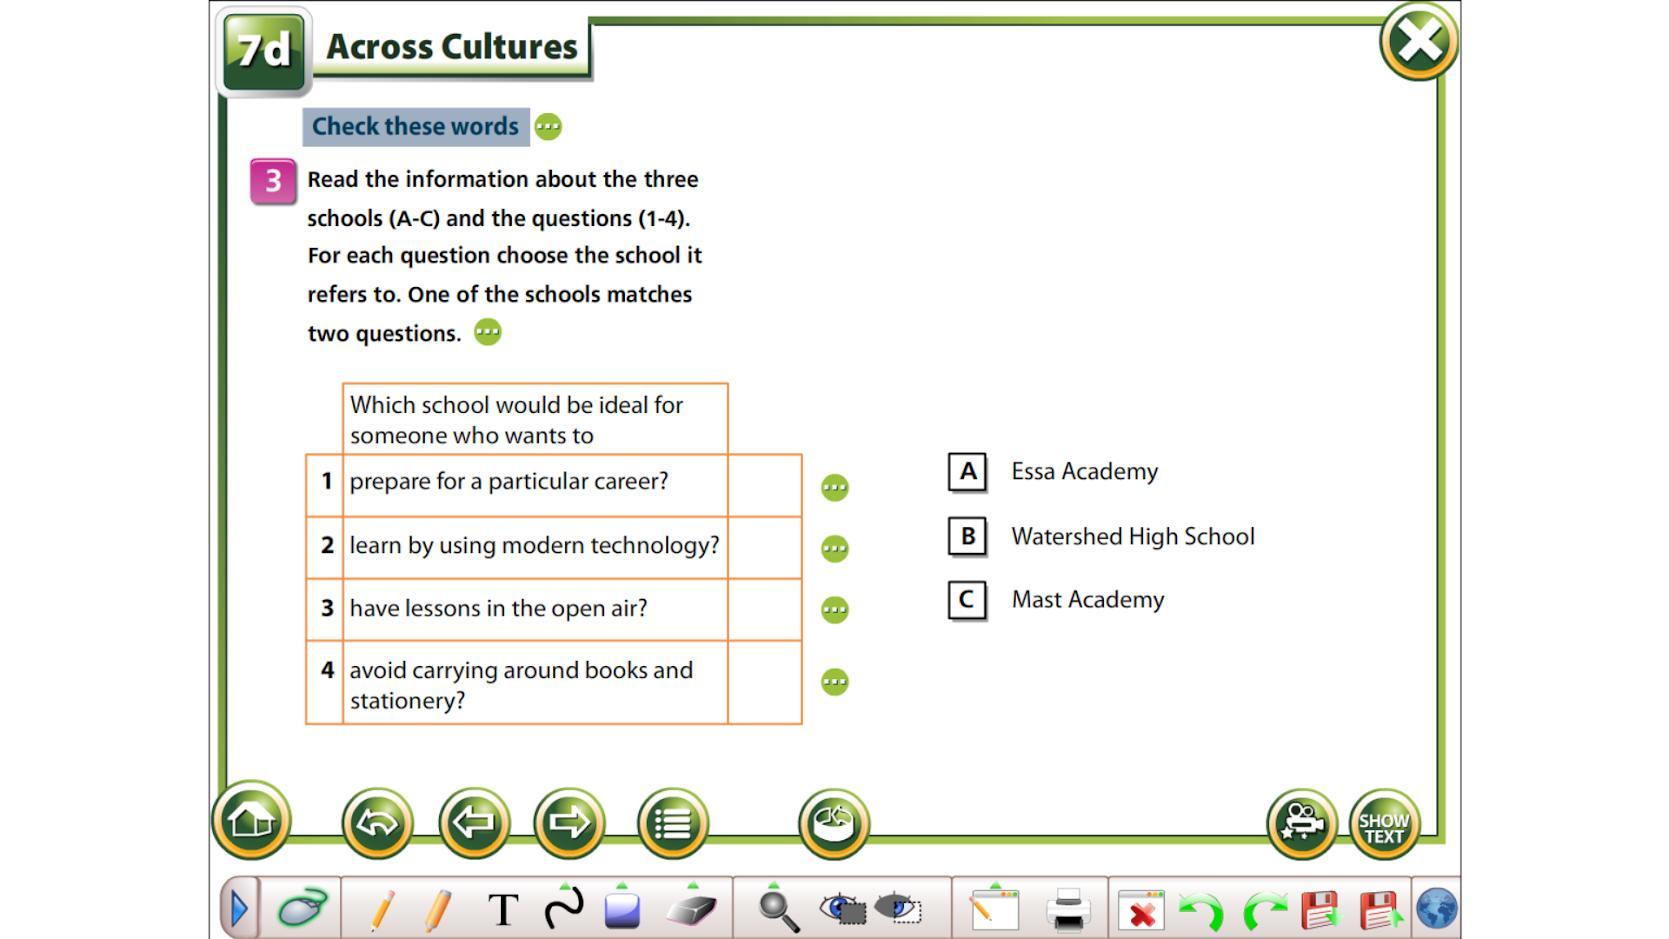The height and width of the screenshot is (939, 1669).
Task: Click answer cell for question 3
Action: tap(765, 609)
